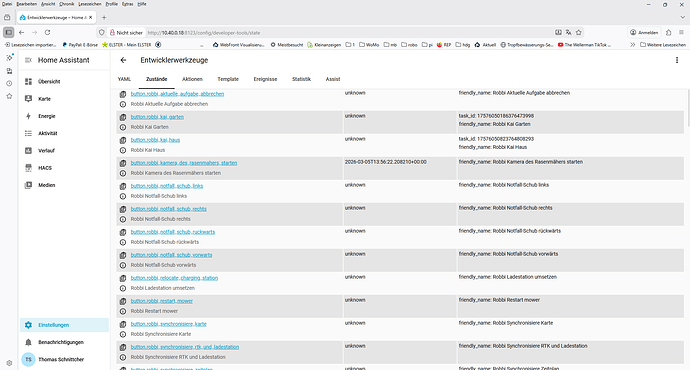Open link button.robbi_notfall_schub_rechts
This screenshot has width=690, height=370.
tap(169, 209)
